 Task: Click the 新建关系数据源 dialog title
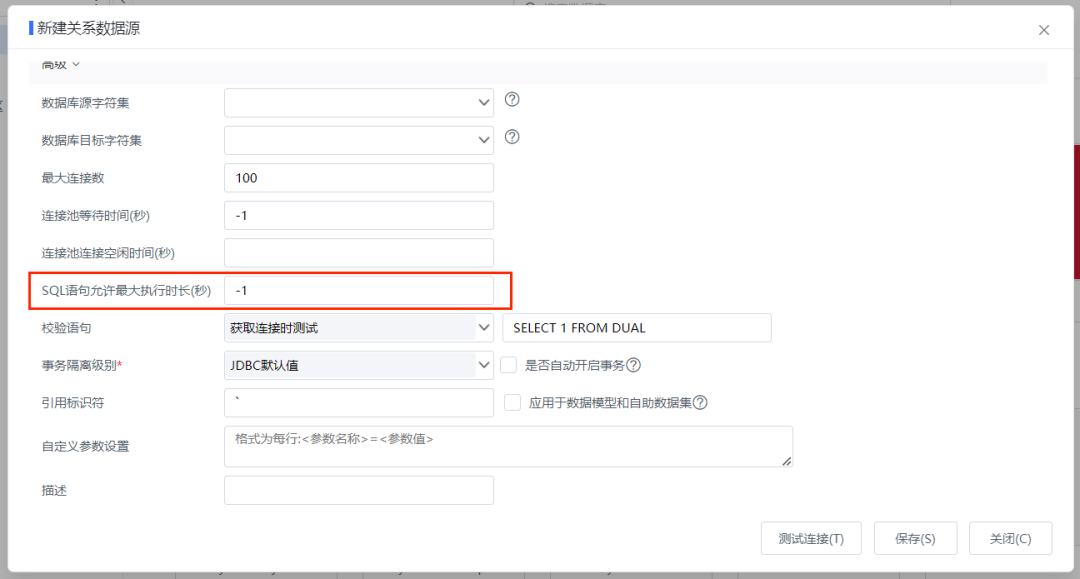88,28
